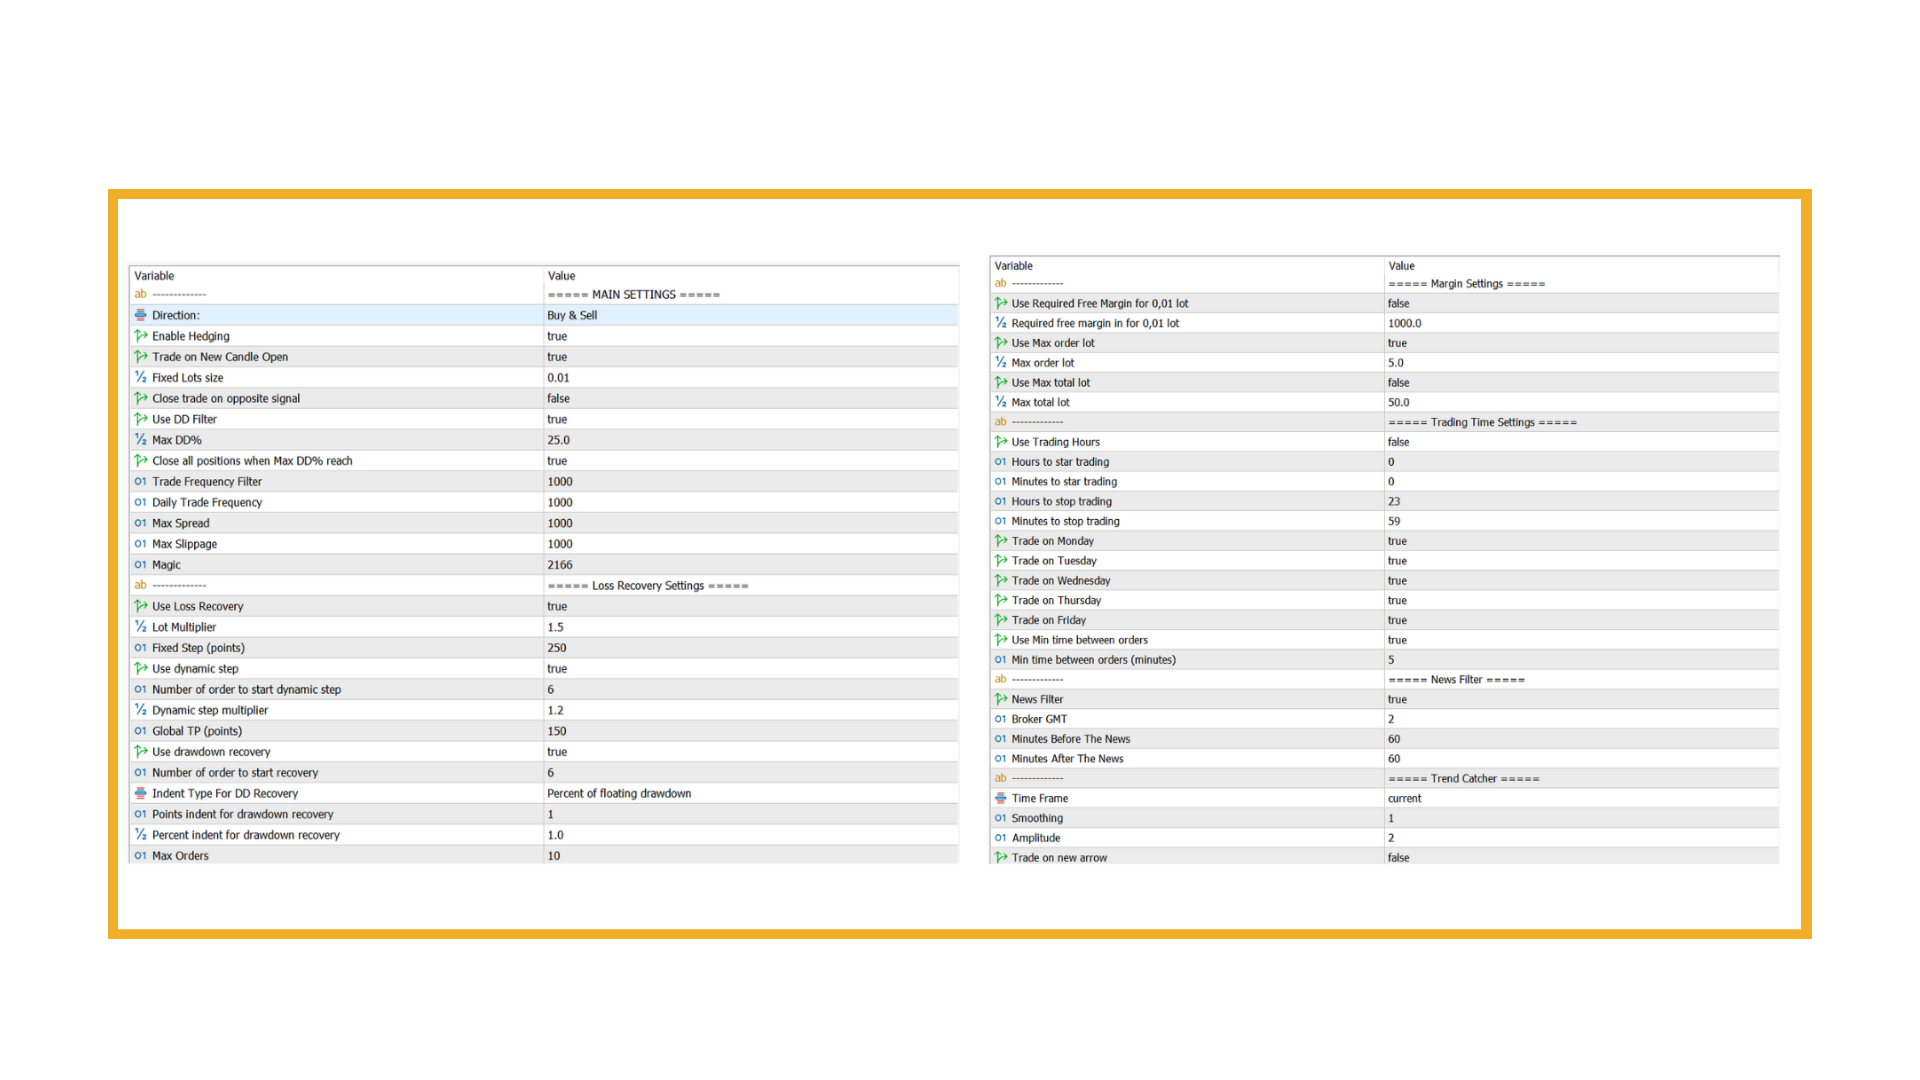Click the News Filter boolean icon

click(1001, 699)
